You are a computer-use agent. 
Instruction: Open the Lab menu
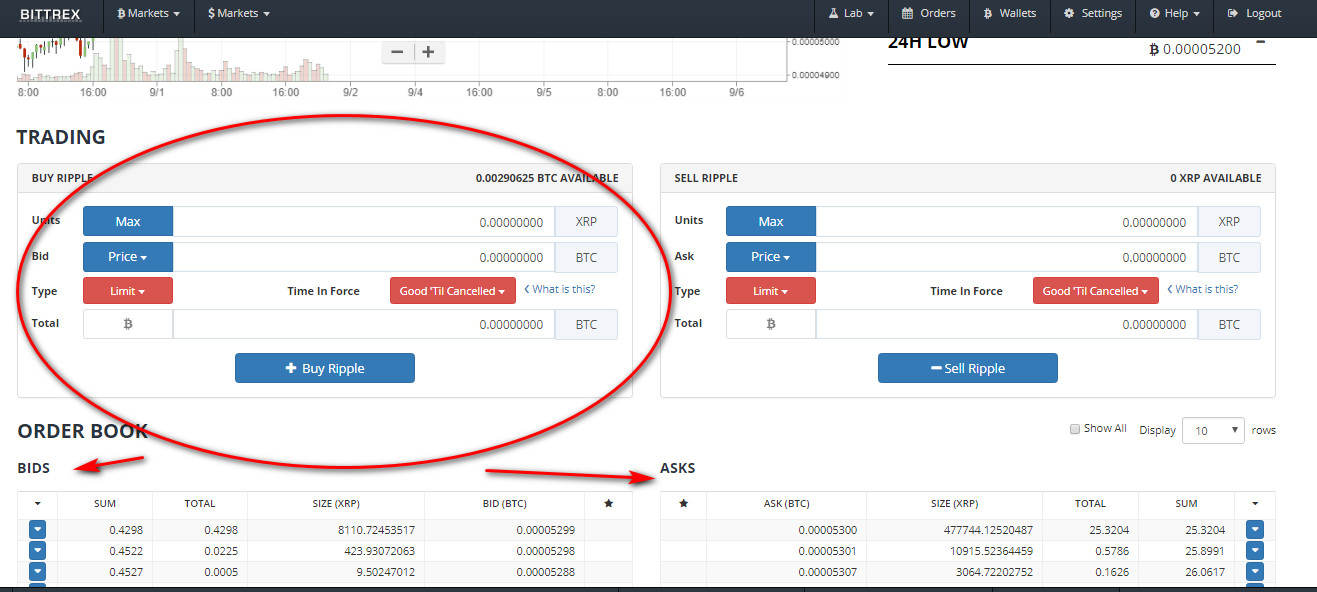pyautogui.click(x=851, y=14)
